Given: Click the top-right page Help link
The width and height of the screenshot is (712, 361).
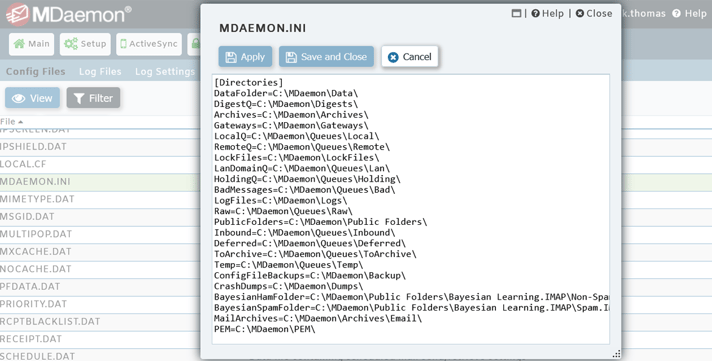Looking at the screenshot, I should click(x=689, y=14).
